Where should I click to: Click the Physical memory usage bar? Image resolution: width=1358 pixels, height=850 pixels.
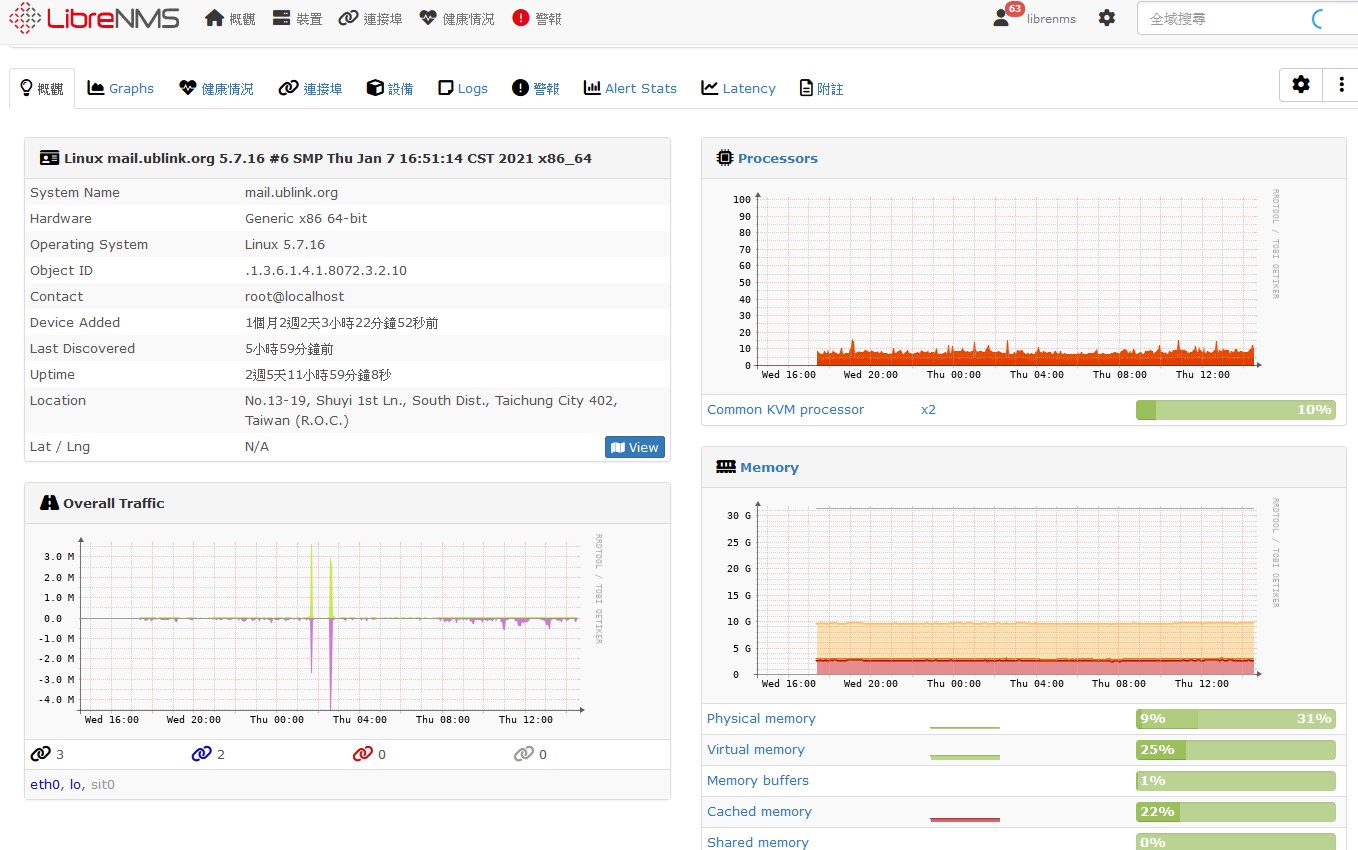pyautogui.click(x=1235, y=718)
